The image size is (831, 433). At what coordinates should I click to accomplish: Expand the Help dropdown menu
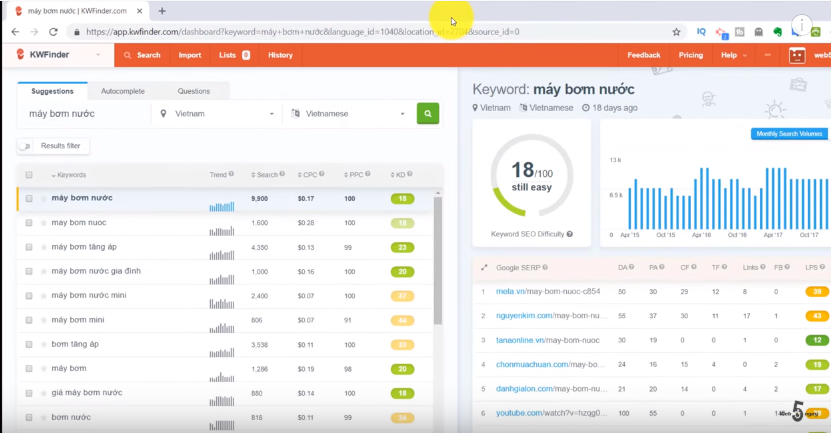pos(733,55)
